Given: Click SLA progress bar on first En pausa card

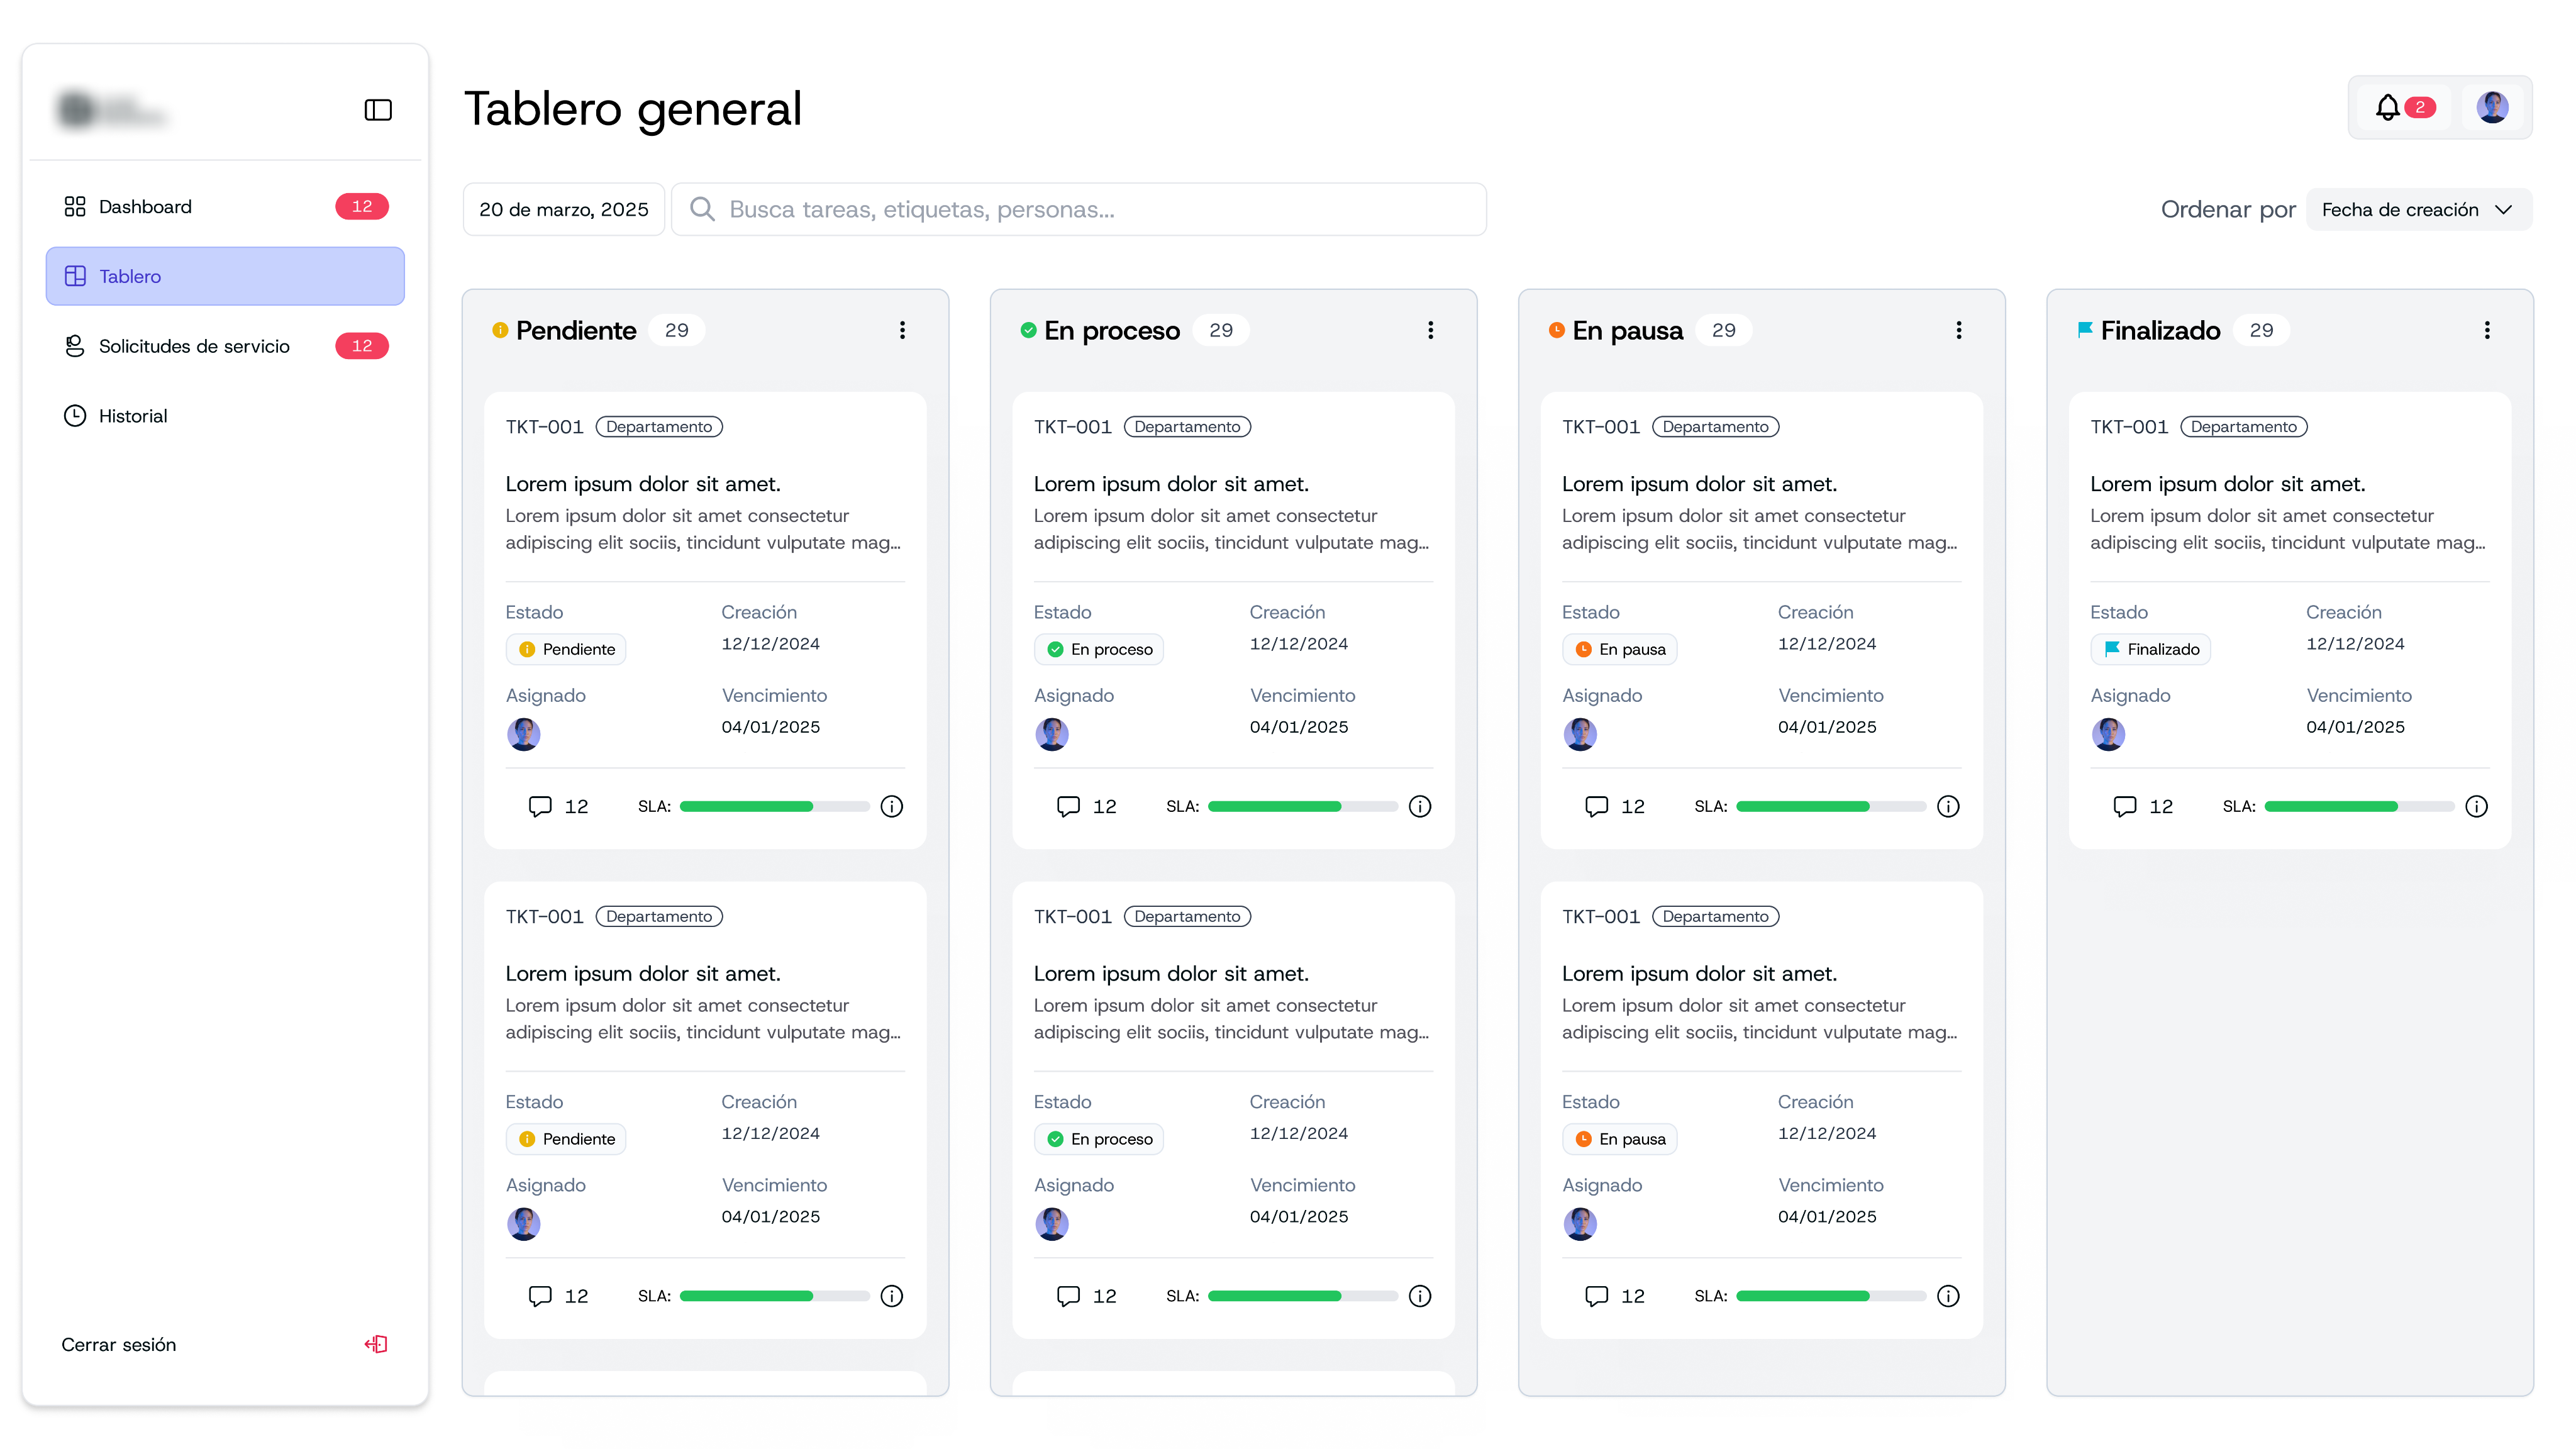Looking at the screenshot, I should (1830, 806).
